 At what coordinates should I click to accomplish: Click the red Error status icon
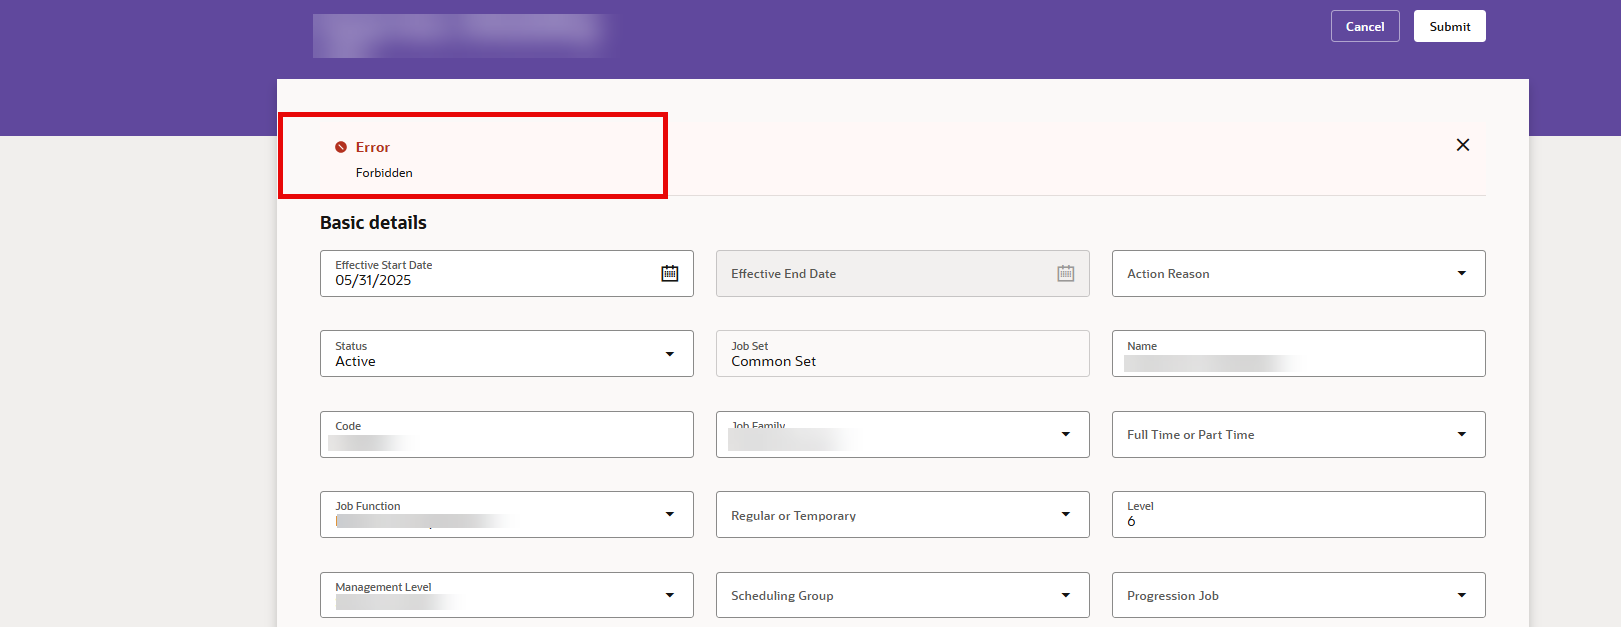click(341, 147)
